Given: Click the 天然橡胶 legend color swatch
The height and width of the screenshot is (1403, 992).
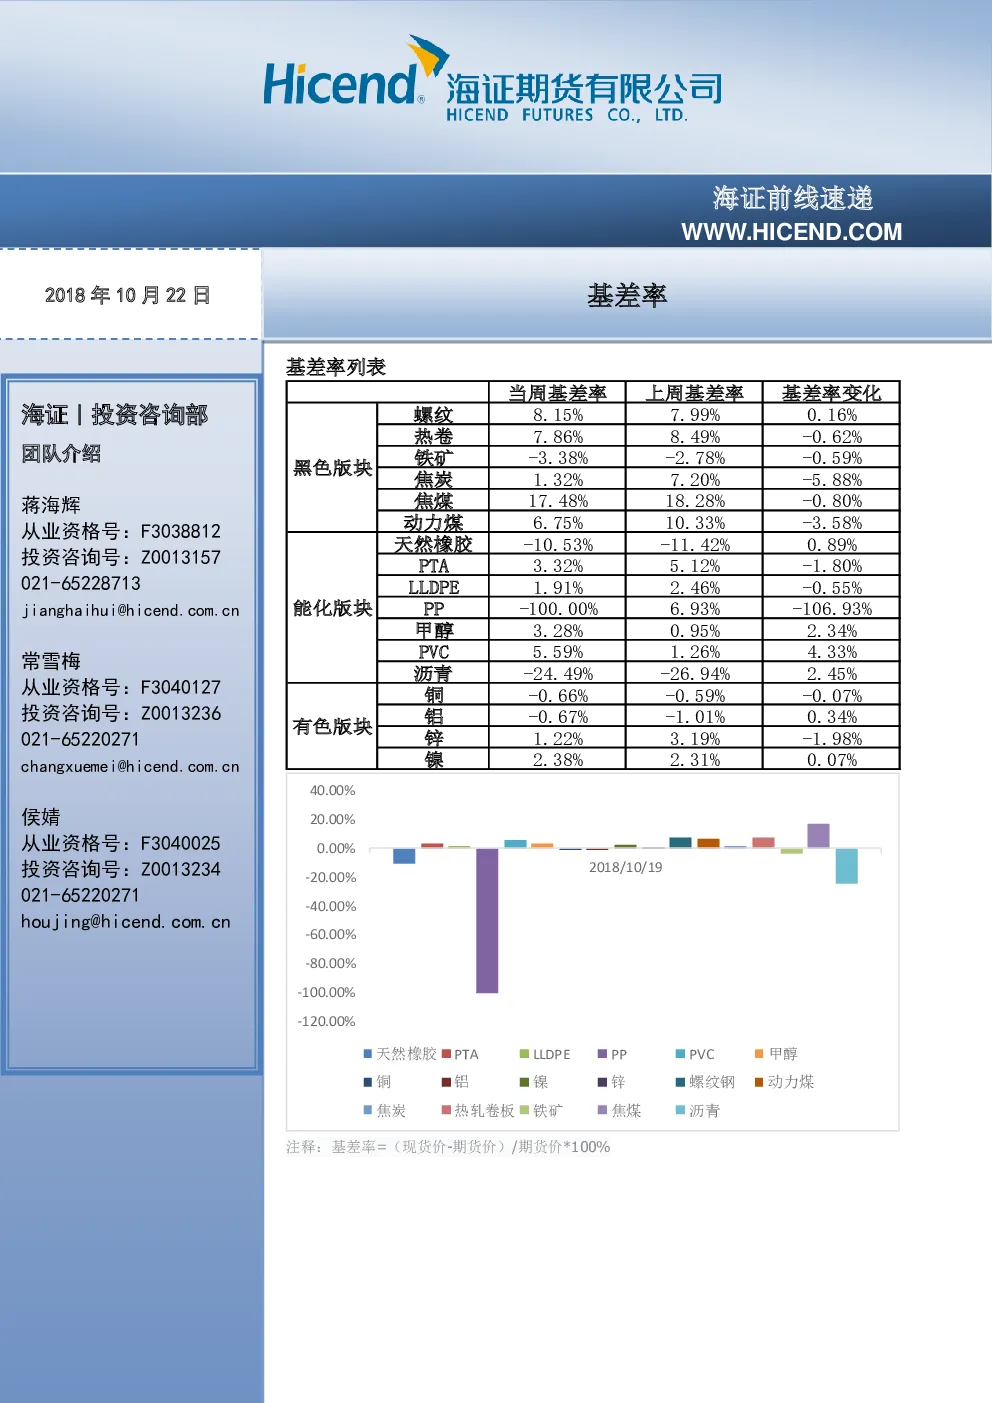Looking at the screenshot, I should pyautogui.click(x=368, y=1054).
